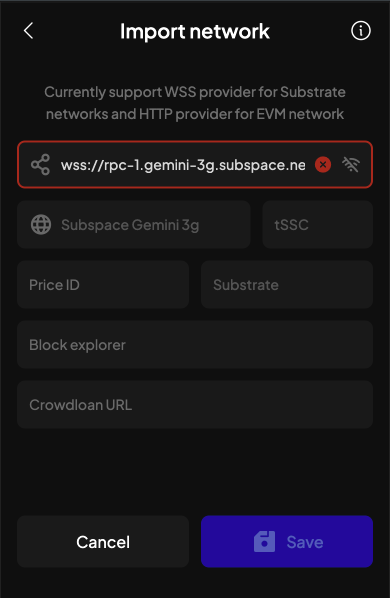Click the 'HTTP provider for EVM network' text line
This screenshot has width=390, height=598.
(195, 114)
